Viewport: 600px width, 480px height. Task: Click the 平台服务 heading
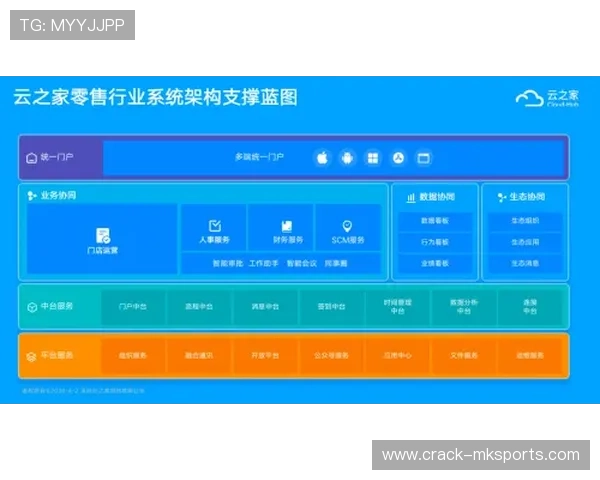tap(57, 356)
